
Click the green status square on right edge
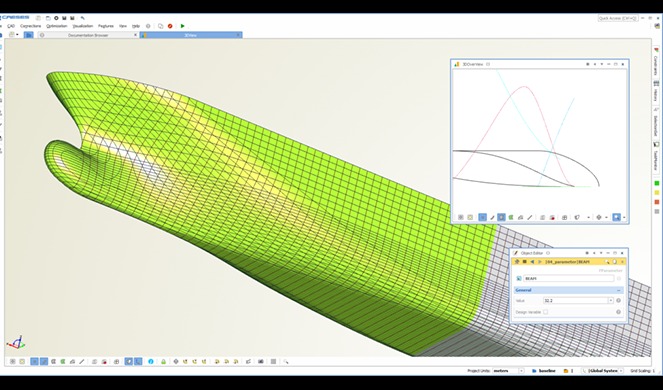[657, 184]
